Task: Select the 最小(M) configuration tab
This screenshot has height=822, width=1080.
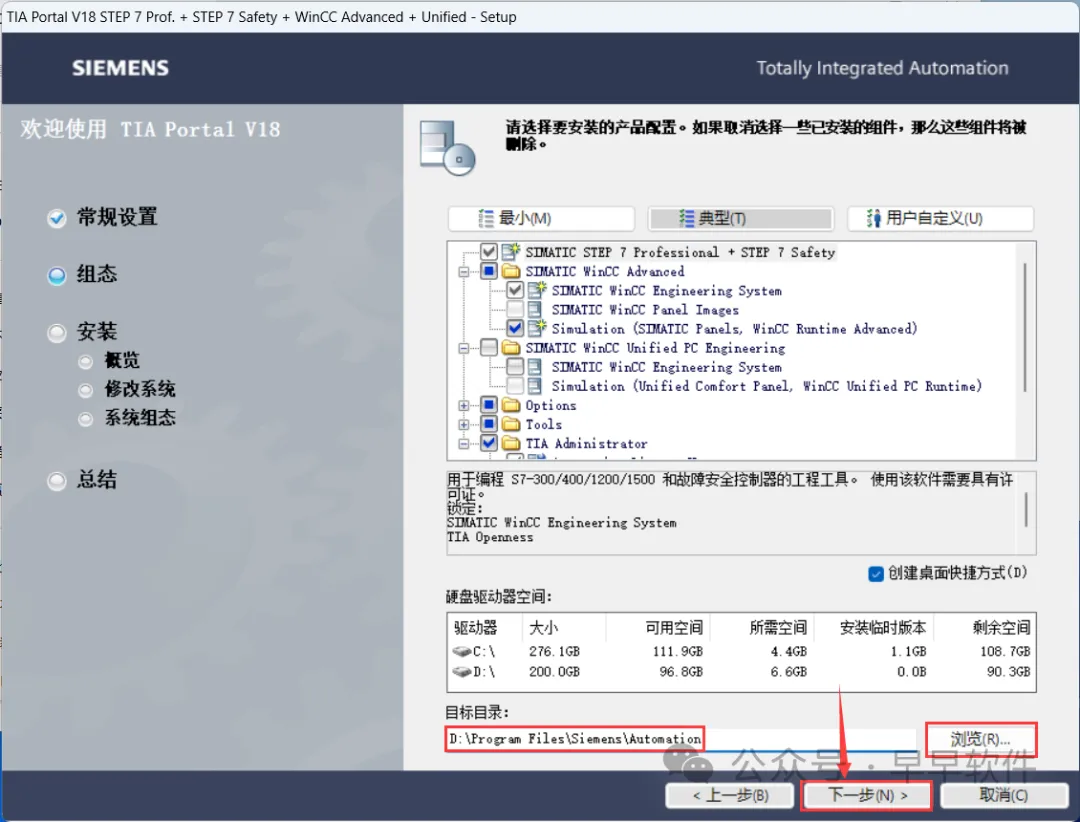Action: pos(541,218)
